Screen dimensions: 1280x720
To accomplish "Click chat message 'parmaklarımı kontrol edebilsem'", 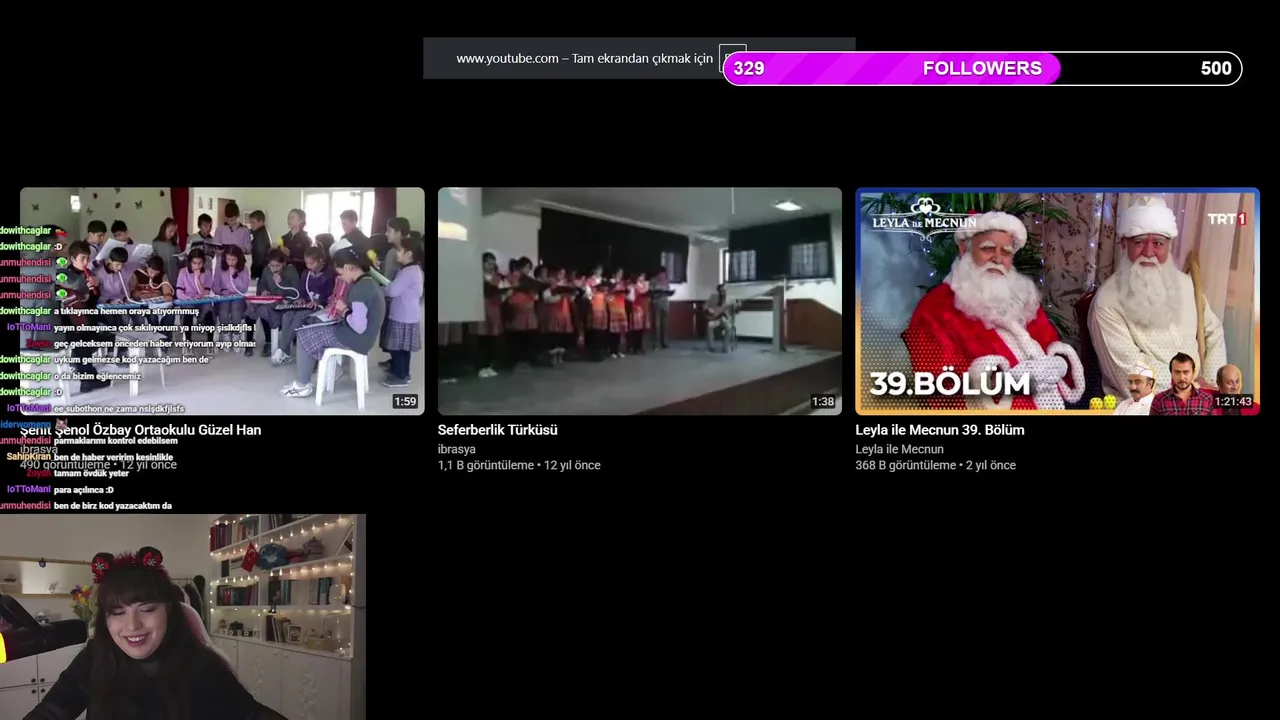I will point(116,441).
